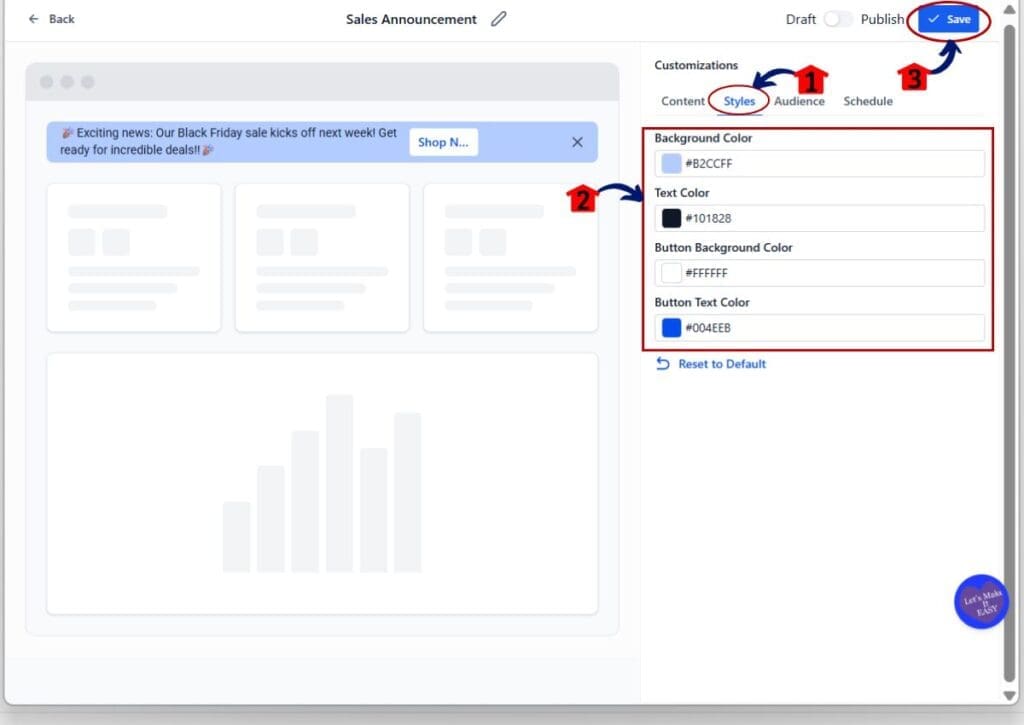
Task: Open the Let's Make It Easy floating badge
Action: pos(981,602)
